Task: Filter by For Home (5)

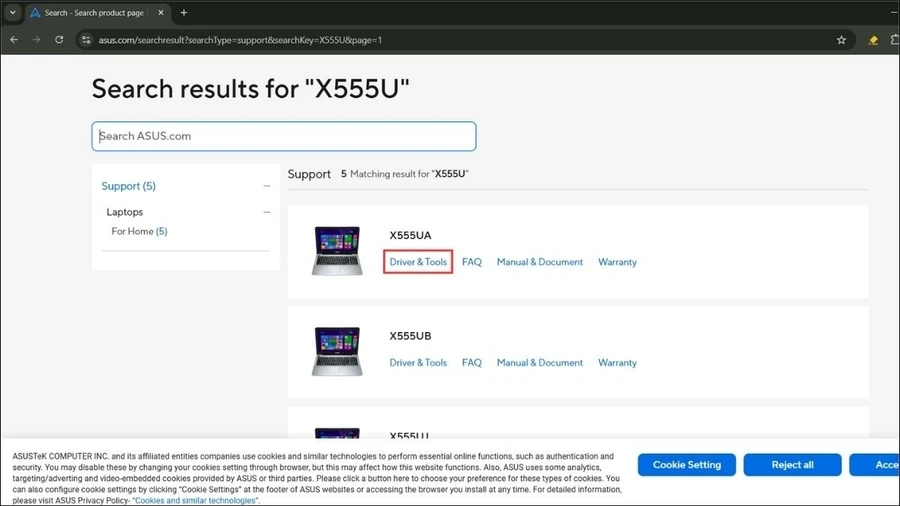Action: point(139,231)
